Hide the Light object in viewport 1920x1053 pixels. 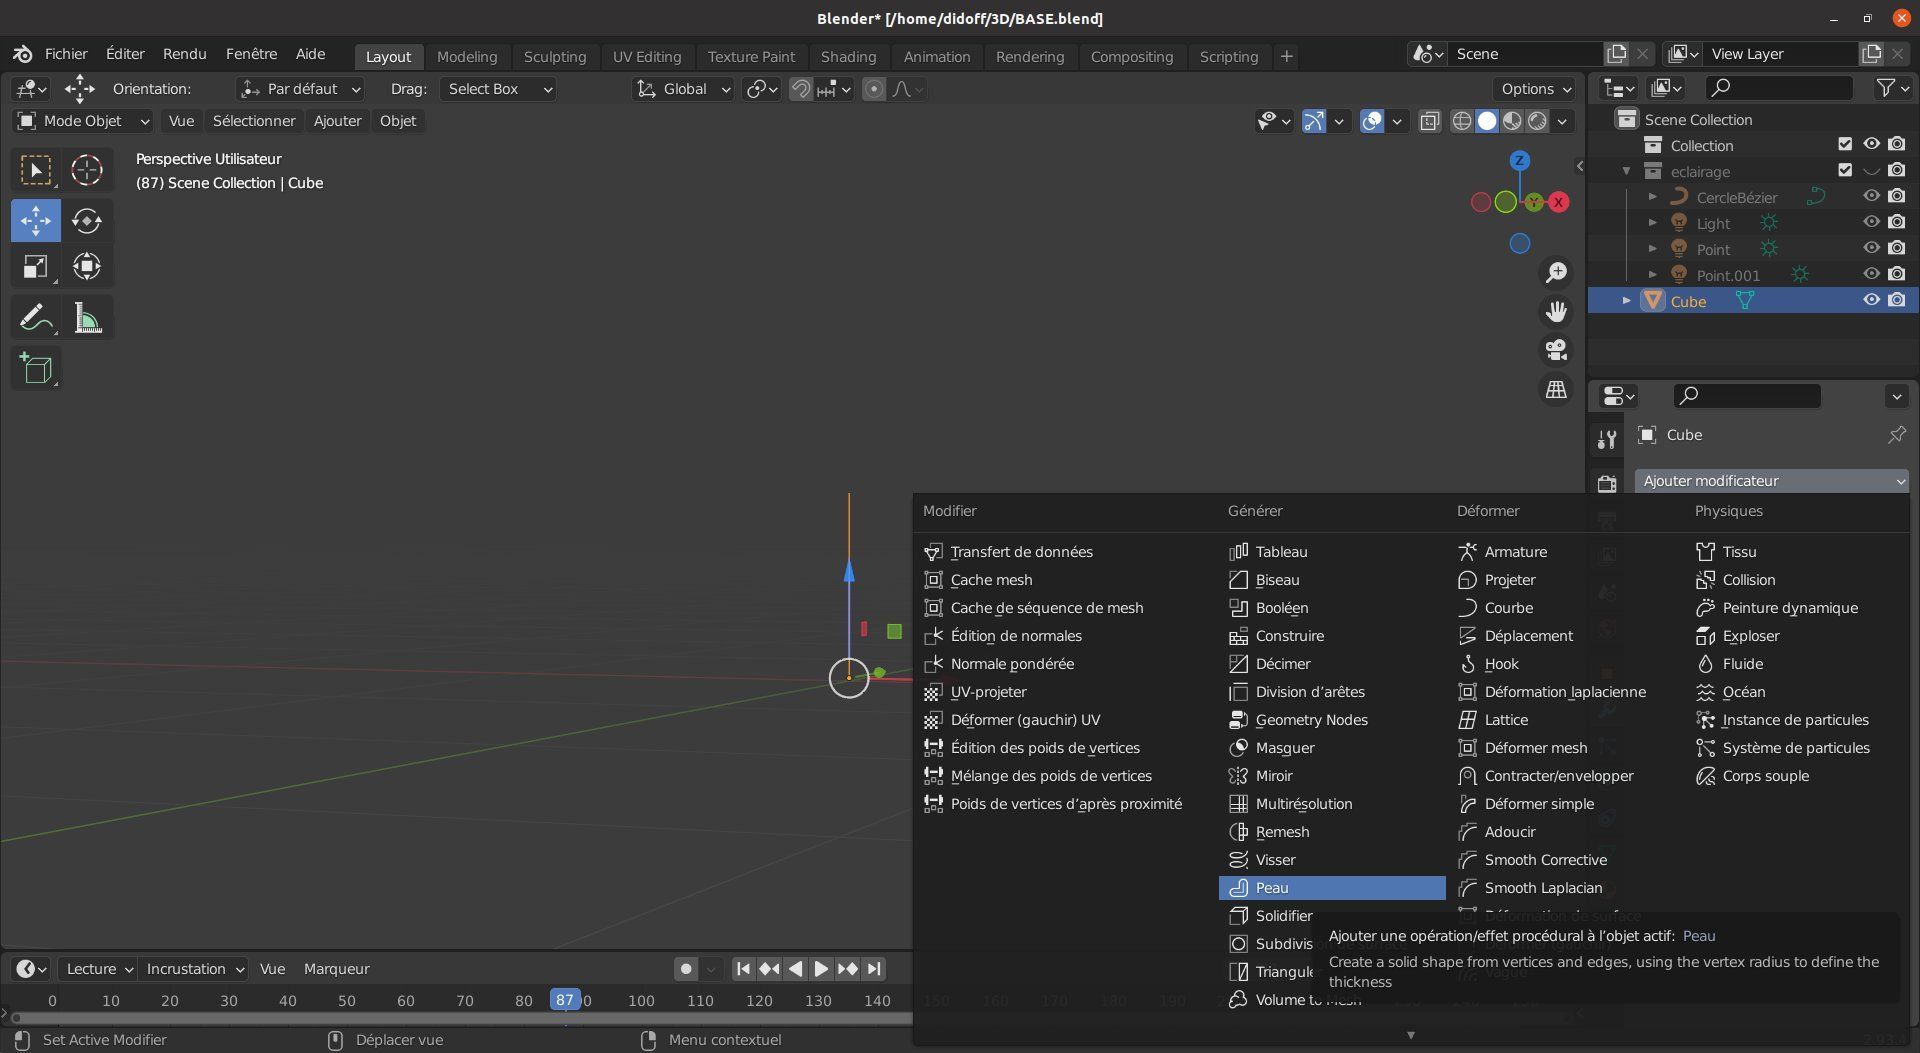tap(1871, 223)
